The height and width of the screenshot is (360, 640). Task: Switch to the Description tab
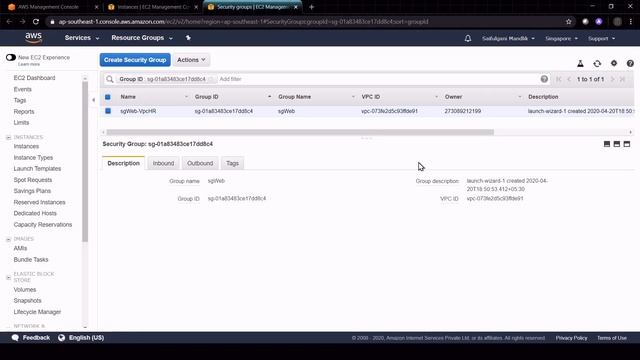coord(123,163)
